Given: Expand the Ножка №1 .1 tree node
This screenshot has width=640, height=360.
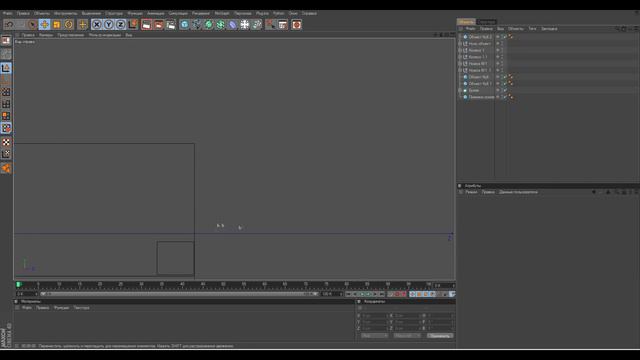Looking at the screenshot, I should (460, 70).
